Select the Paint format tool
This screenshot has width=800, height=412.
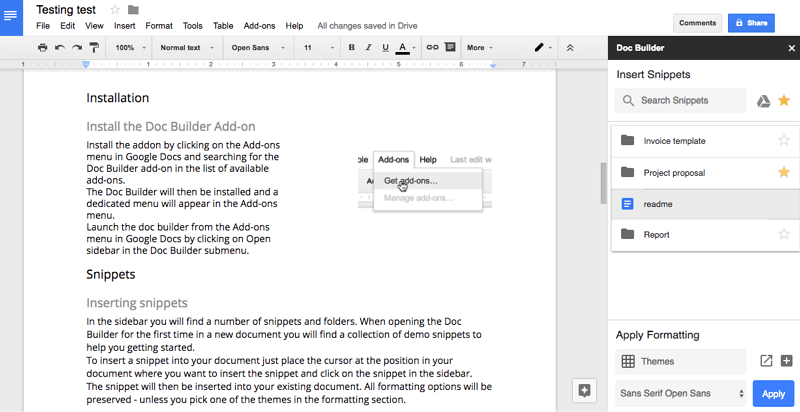coord(94,47)
